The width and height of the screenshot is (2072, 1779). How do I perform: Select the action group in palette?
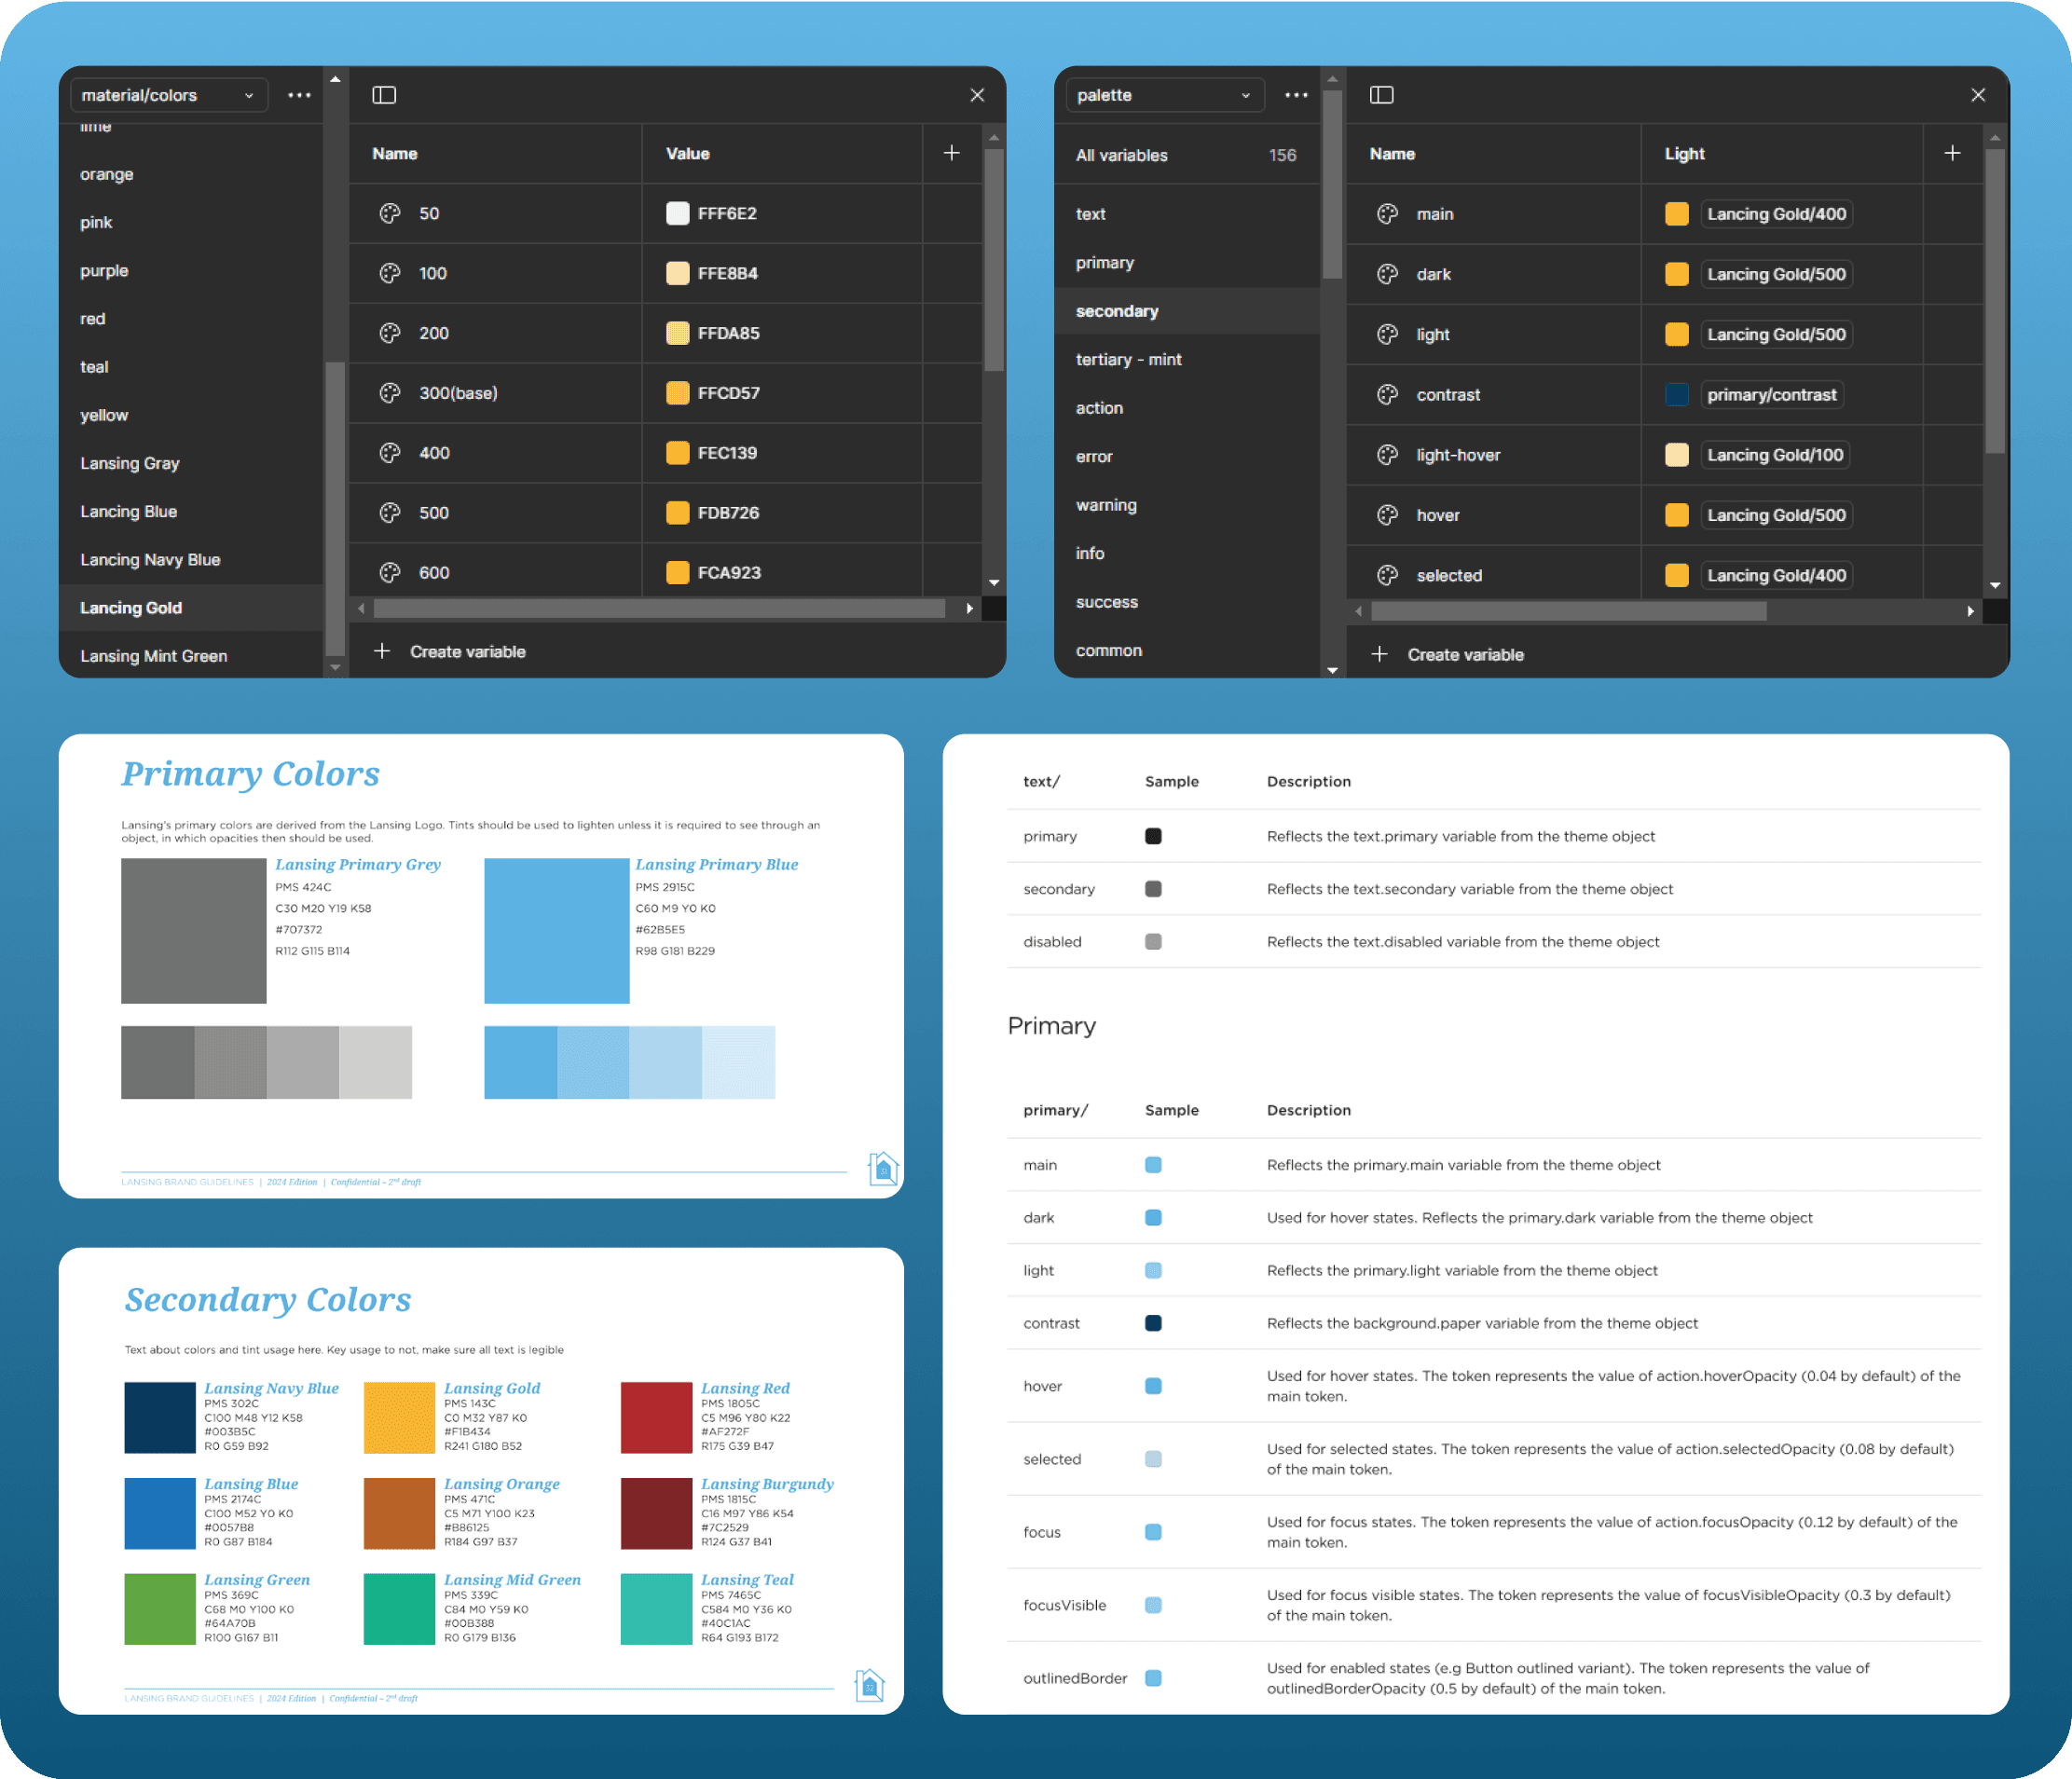[1187, 408]
